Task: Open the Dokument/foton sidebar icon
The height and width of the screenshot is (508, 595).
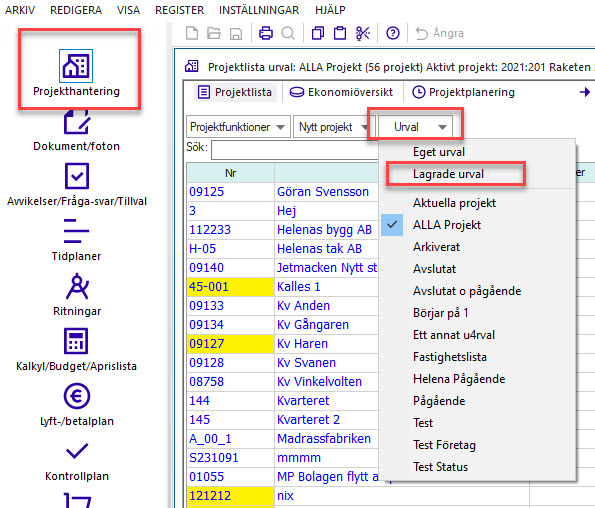Action: (x=77, y=122)
